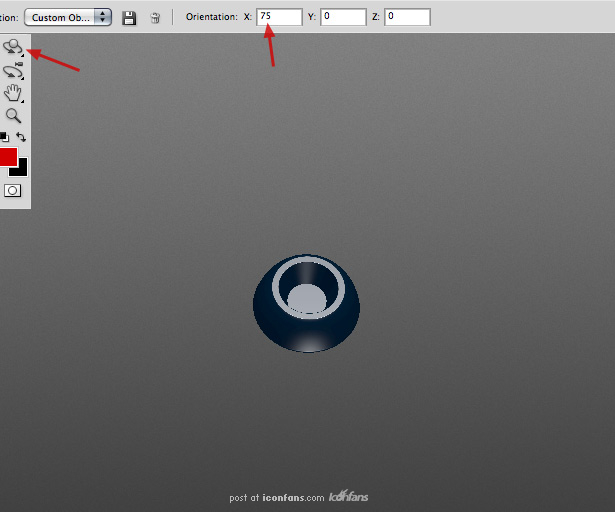Toggle Quick Mask mode
Viewport: 615px width, 512px height.
(13, 191)
